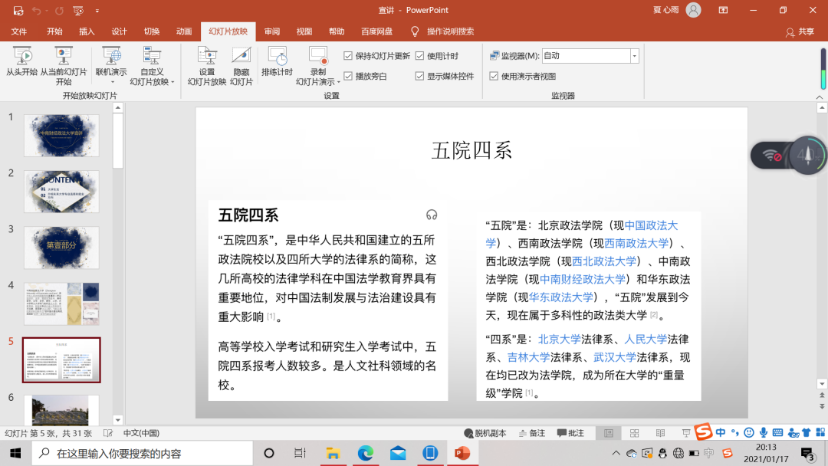Switch to 设计 tab
This screenshot has height=466, width=828.
(119, 32)
